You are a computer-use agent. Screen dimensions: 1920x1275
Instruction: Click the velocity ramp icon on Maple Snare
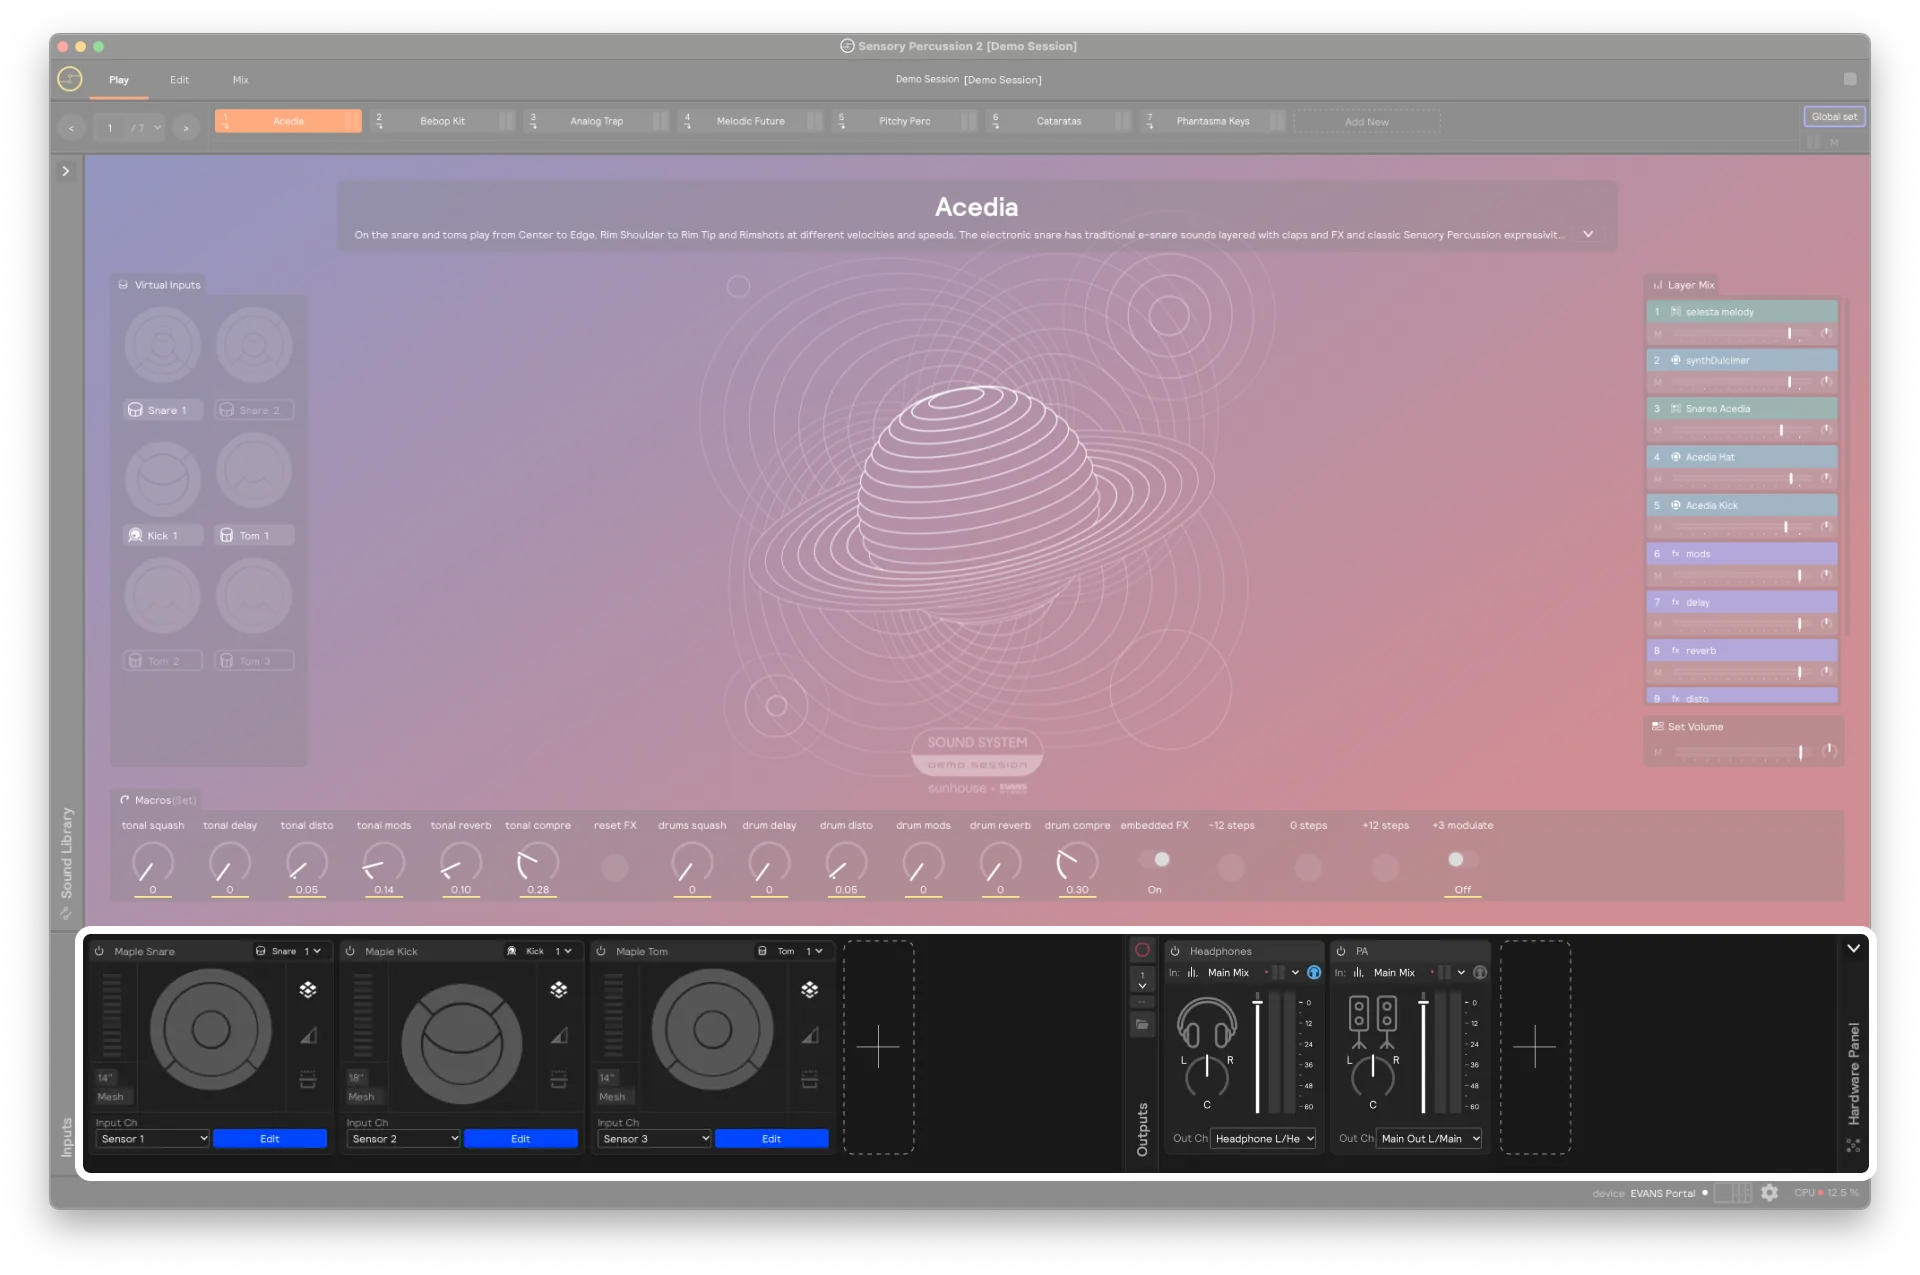coord(308,1035)
